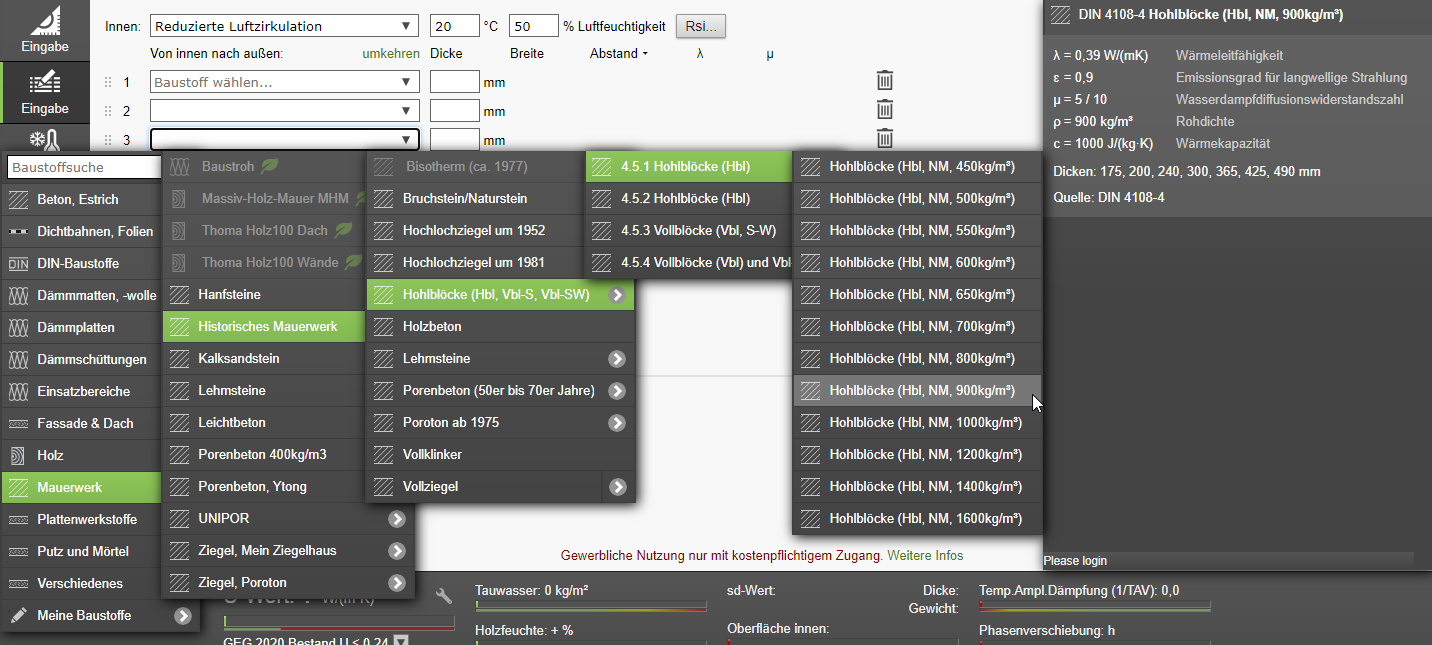Click the Rsi... button
Screen dimensions: 1432x645
pos(701,26)
